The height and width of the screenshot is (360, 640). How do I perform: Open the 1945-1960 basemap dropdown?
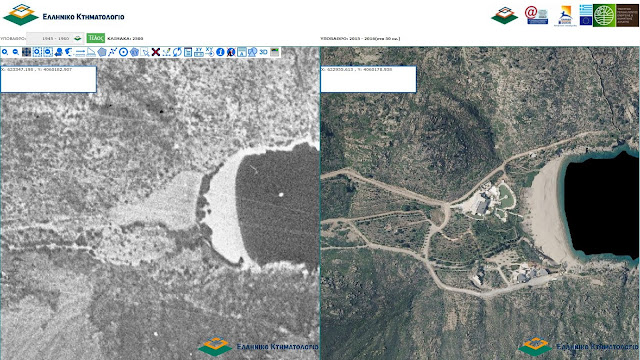click(56, 38)
